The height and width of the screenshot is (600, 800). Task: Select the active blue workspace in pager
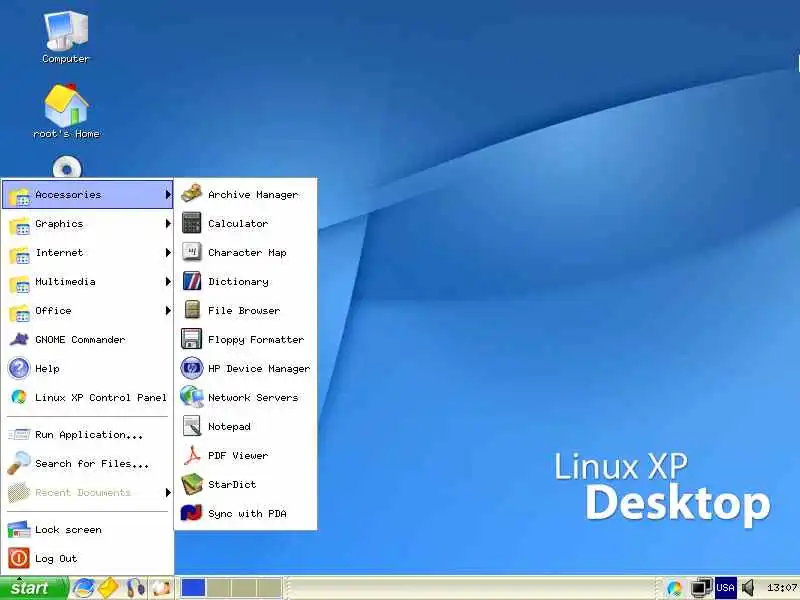tap(193, 588)
